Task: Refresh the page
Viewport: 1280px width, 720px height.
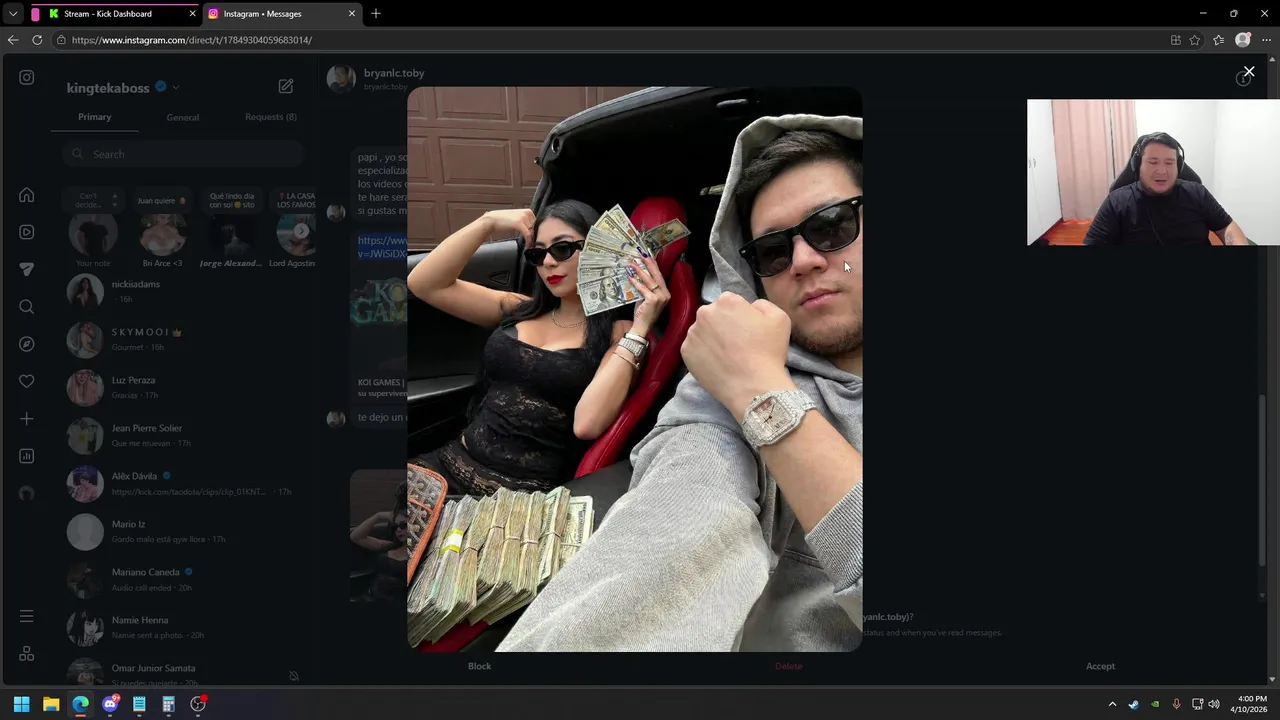Action: coord(37,40)
